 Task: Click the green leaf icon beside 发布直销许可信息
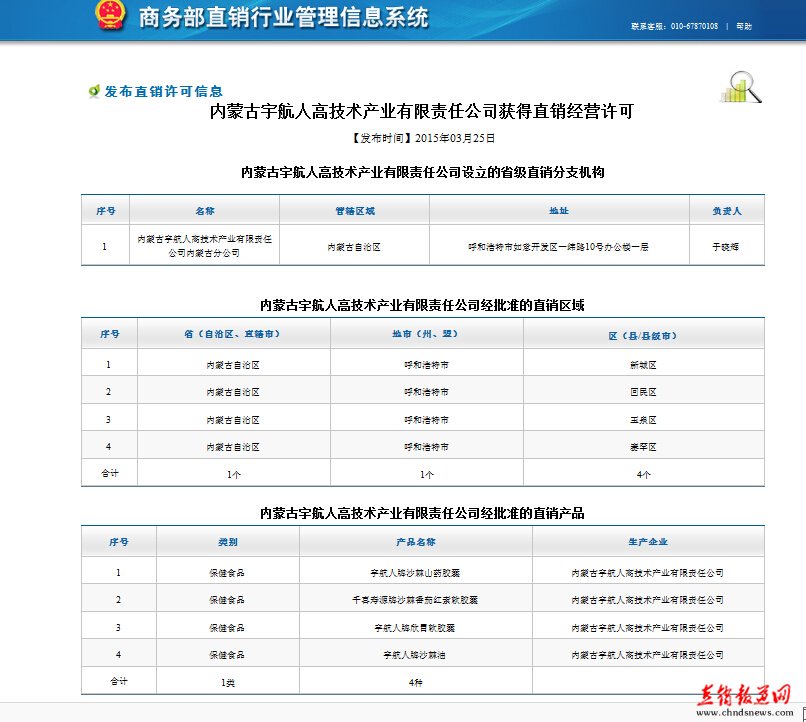[94, 91]
